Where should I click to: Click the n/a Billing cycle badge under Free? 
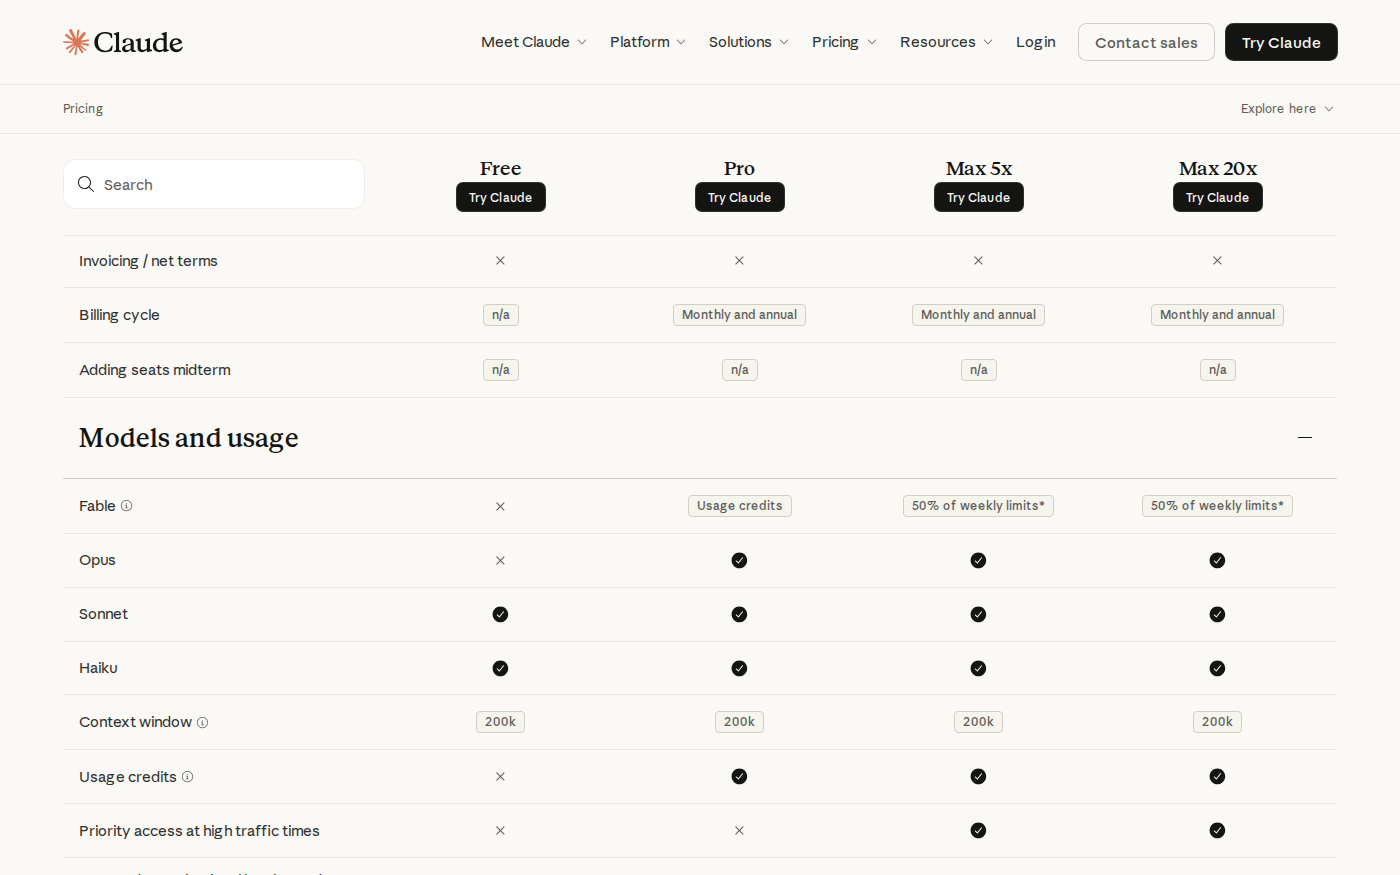500,315
